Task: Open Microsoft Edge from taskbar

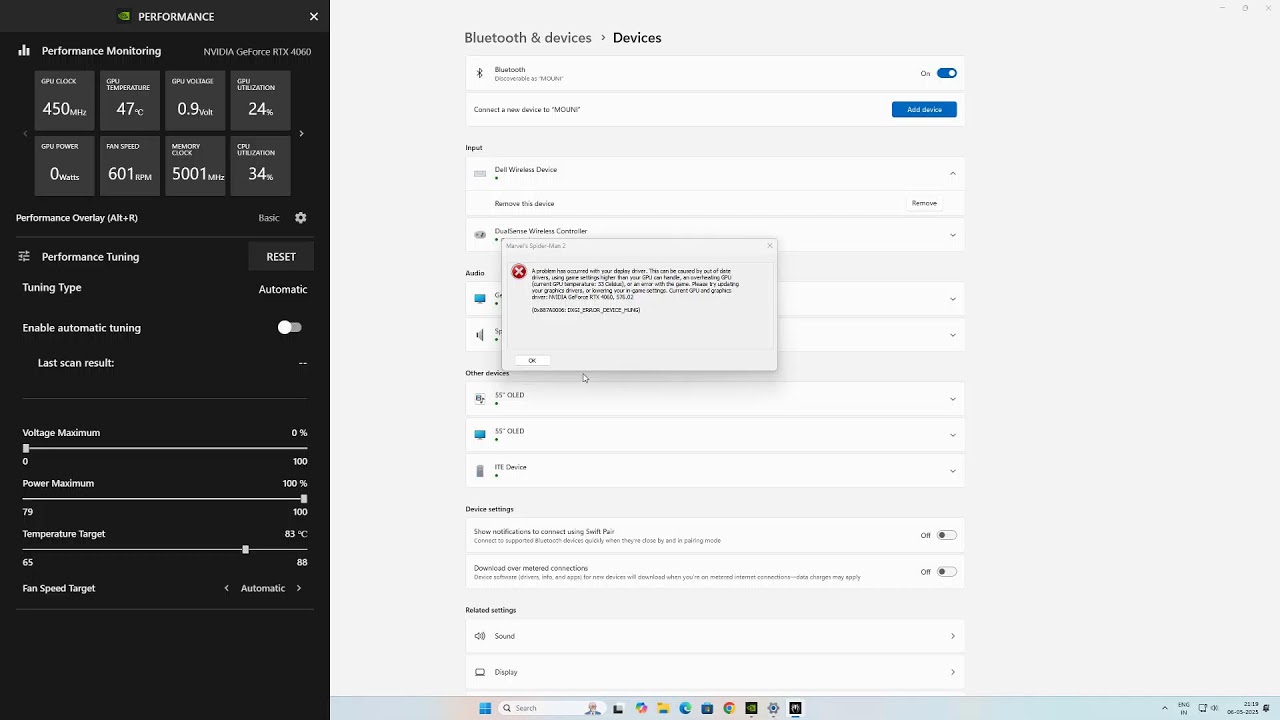Action: click(685, 708)
